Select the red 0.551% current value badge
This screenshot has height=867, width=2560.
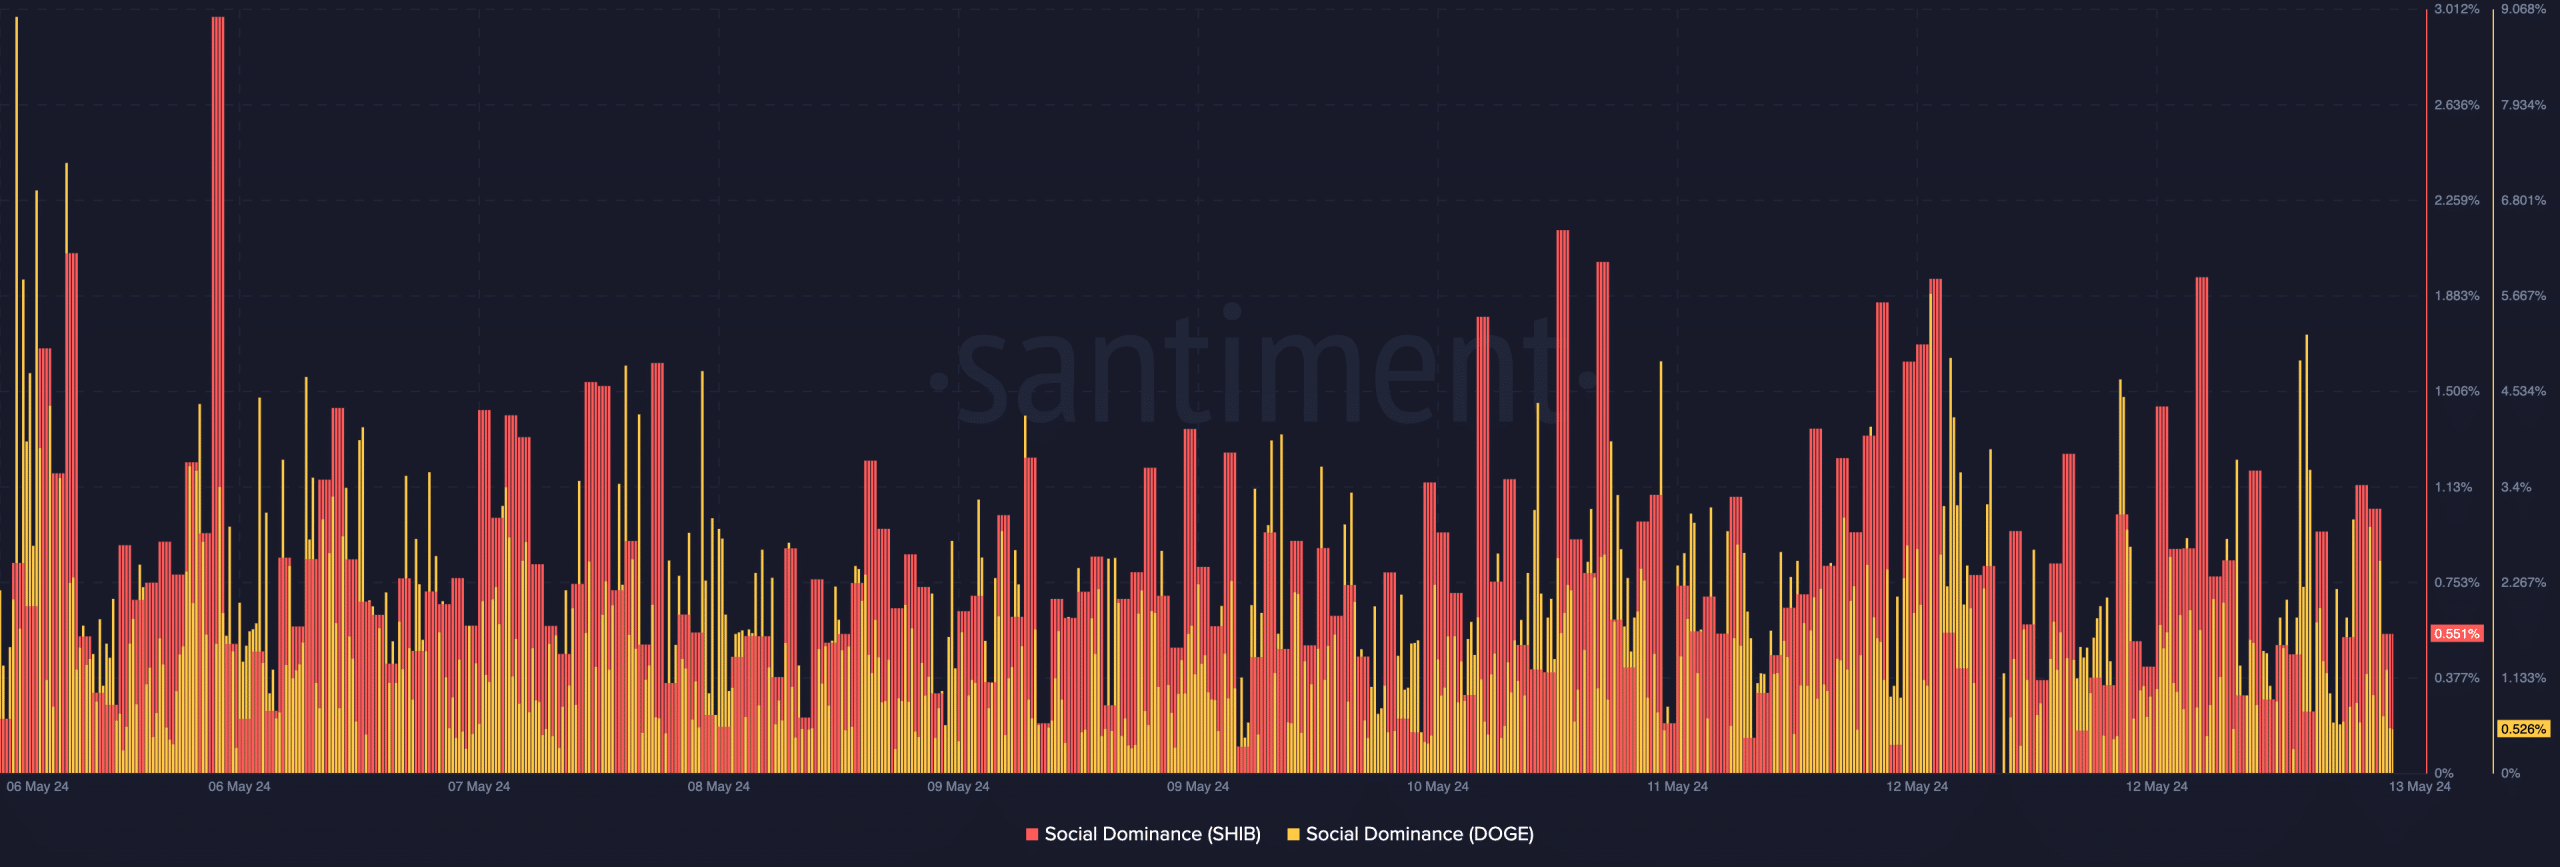pos(2457,634)
